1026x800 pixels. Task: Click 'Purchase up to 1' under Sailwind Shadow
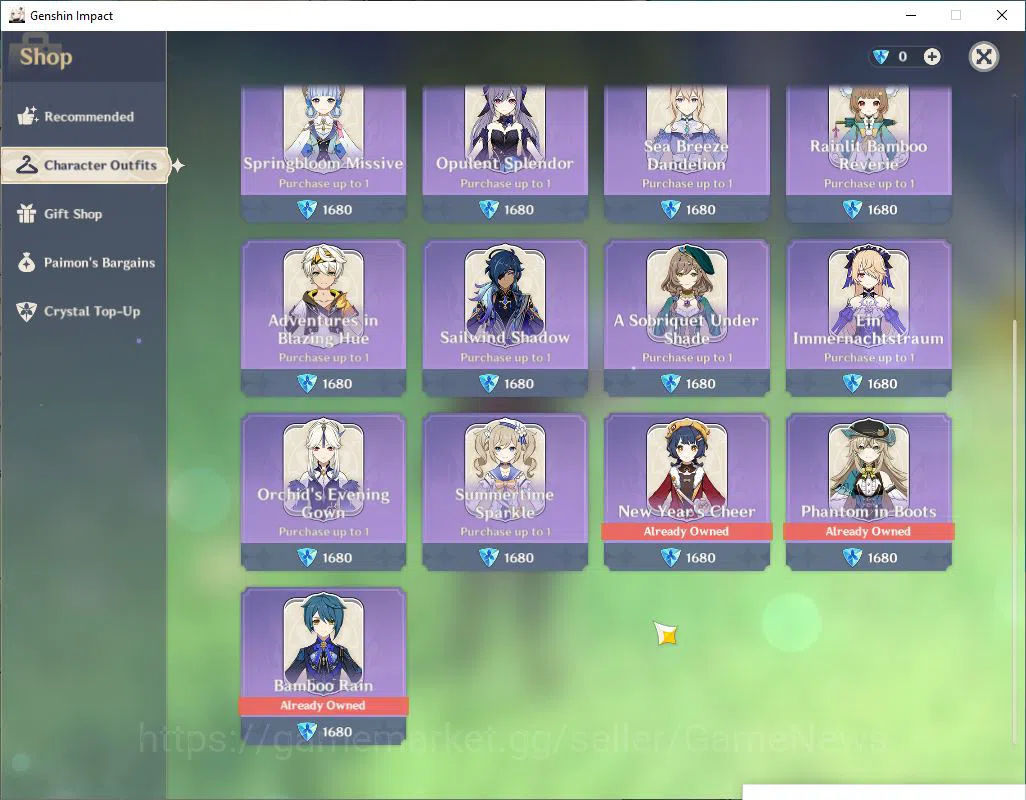tap(505, 358)
